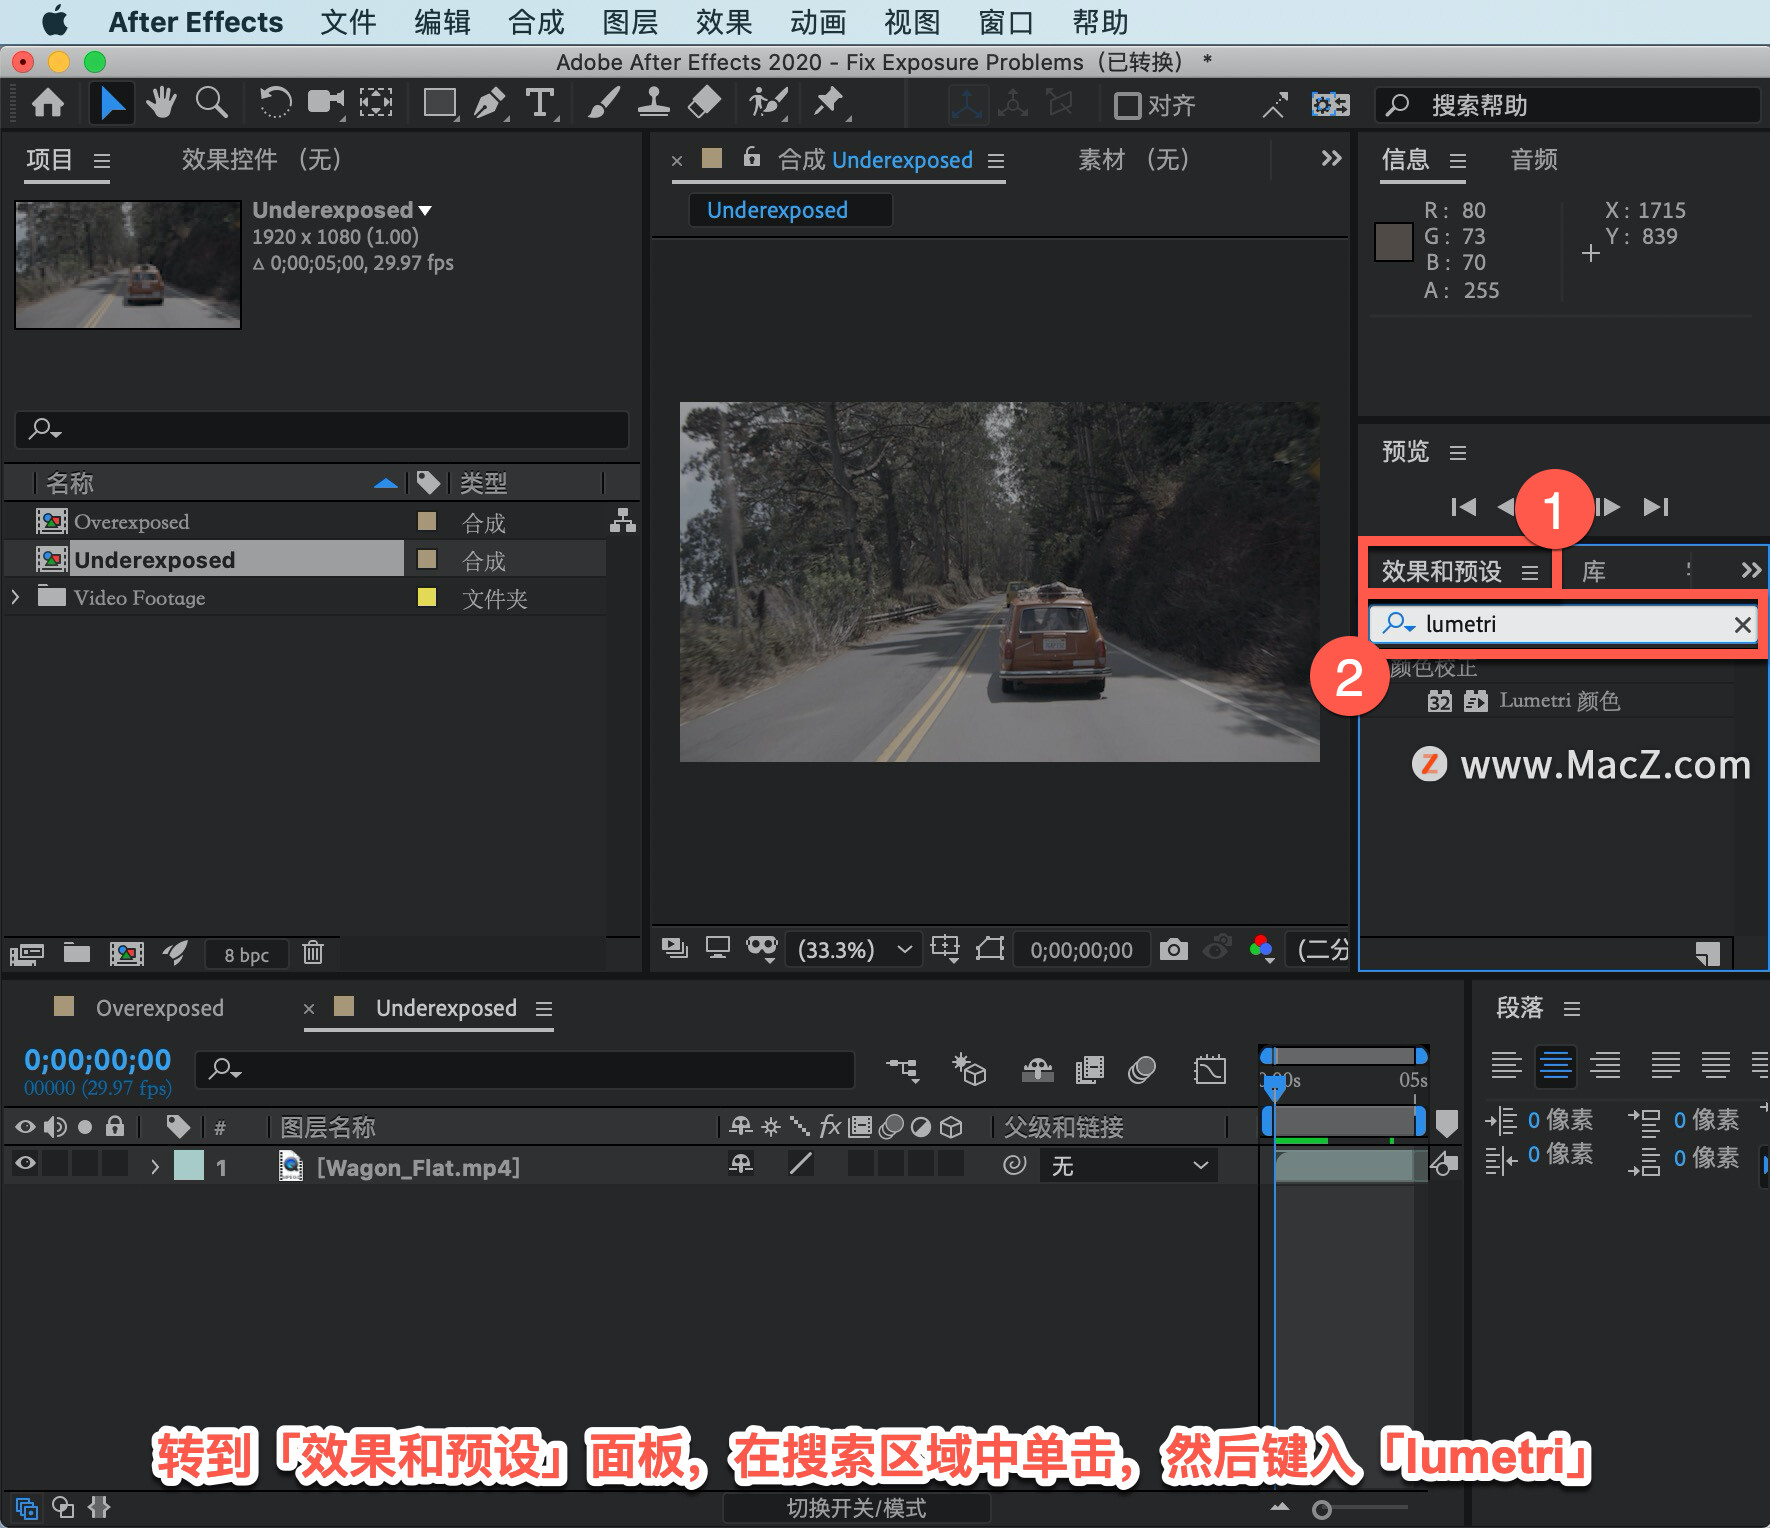Hide the Wagon_Flat.mp4 layer eye
1770x1528 pixels.
coord(25,1164)
